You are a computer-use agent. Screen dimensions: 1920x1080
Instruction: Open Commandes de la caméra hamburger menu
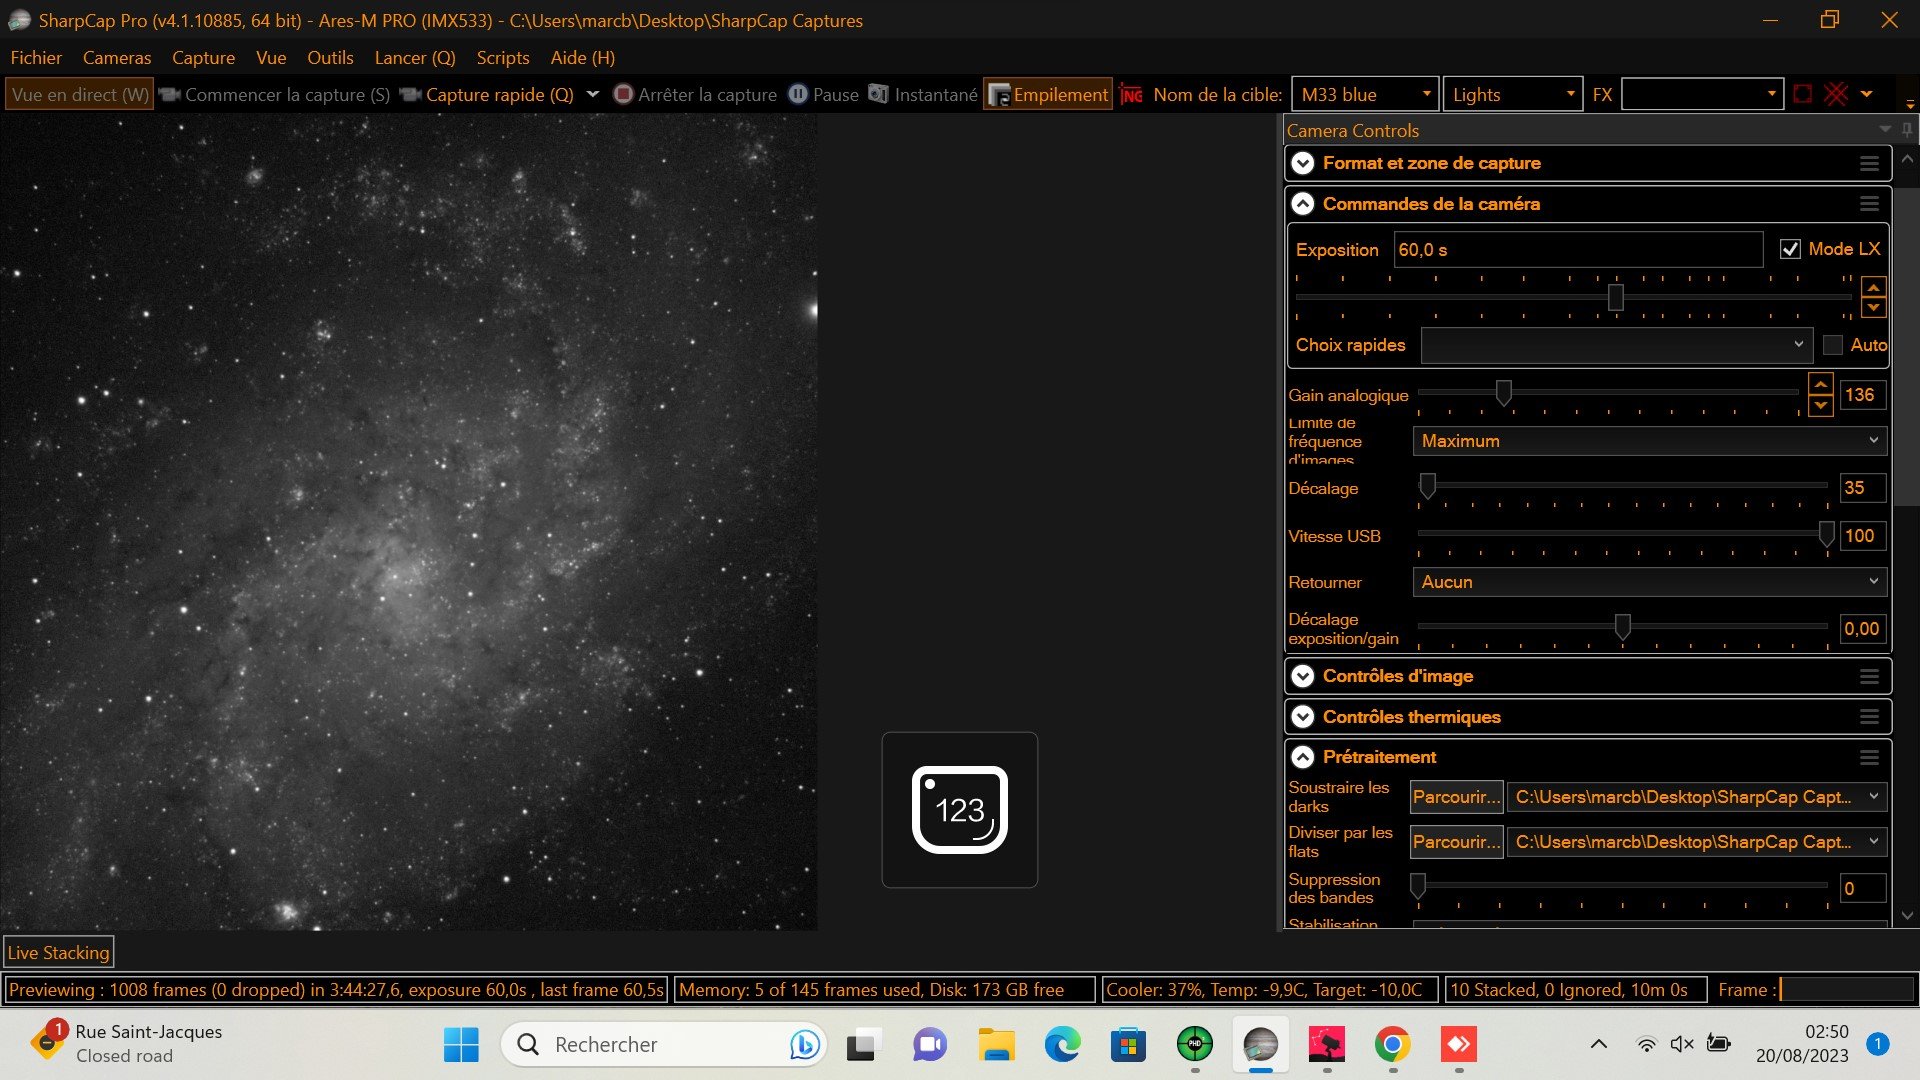coord(1869,204)
